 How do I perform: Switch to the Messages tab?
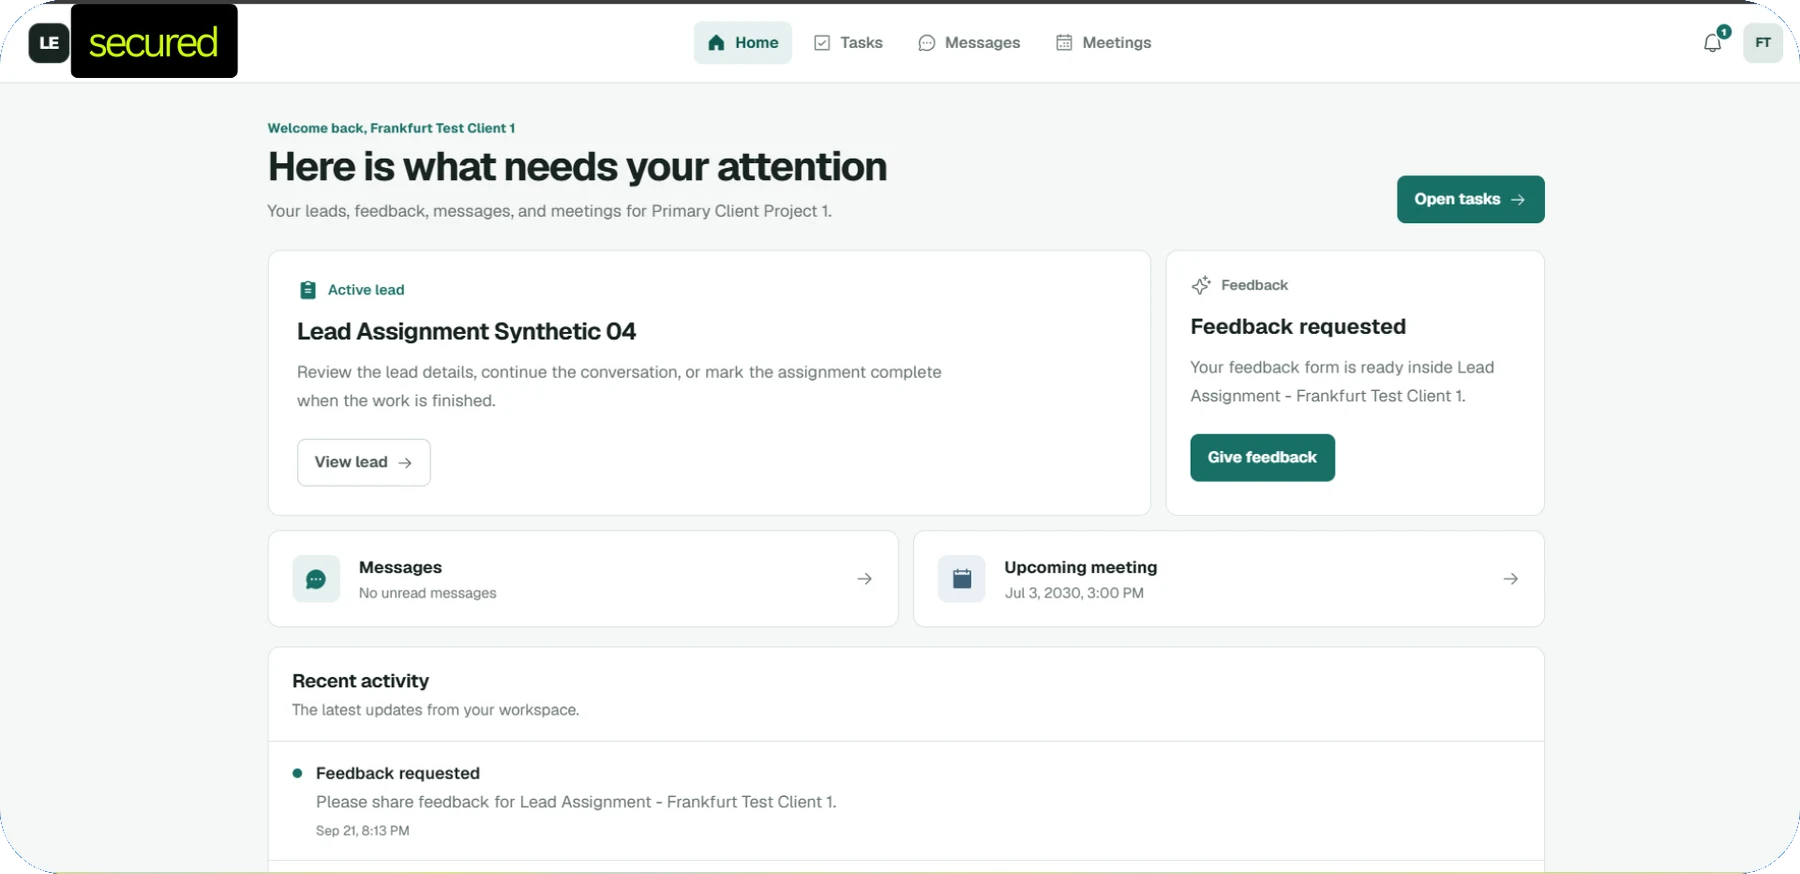[970, 43]
